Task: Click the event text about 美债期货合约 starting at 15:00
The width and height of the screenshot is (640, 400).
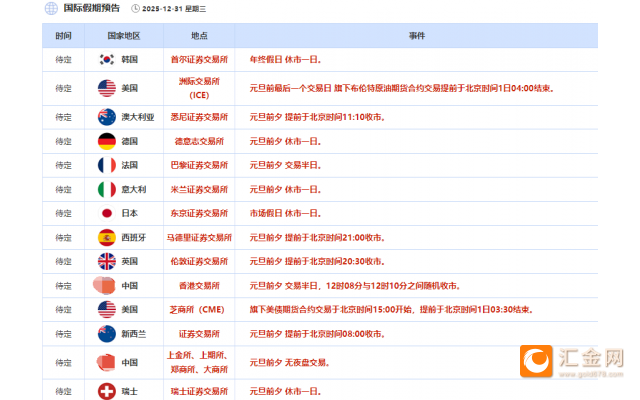Action: click(x=391, y=309)
